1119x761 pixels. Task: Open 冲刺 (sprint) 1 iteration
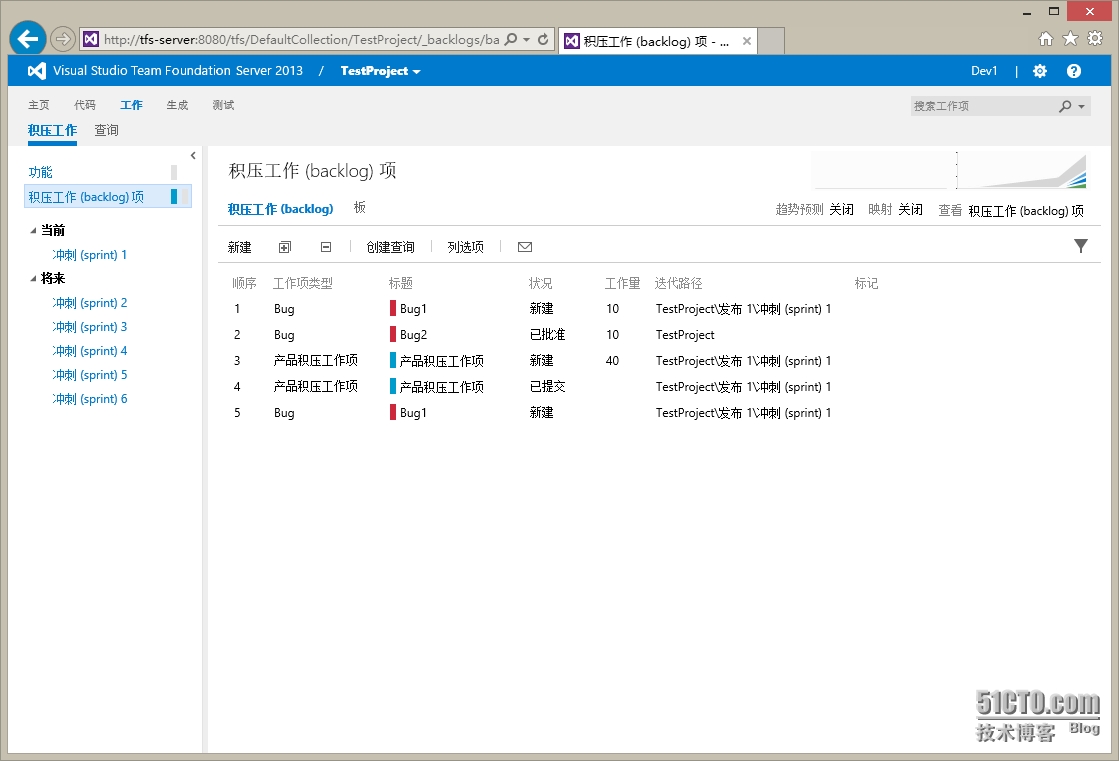pyautogui.click(x=89, y=255)
